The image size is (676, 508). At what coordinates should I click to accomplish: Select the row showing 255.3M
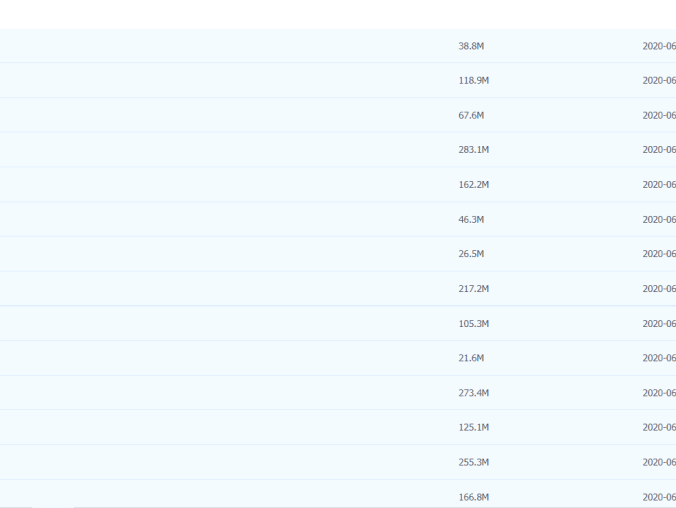[x=473, y=462]
